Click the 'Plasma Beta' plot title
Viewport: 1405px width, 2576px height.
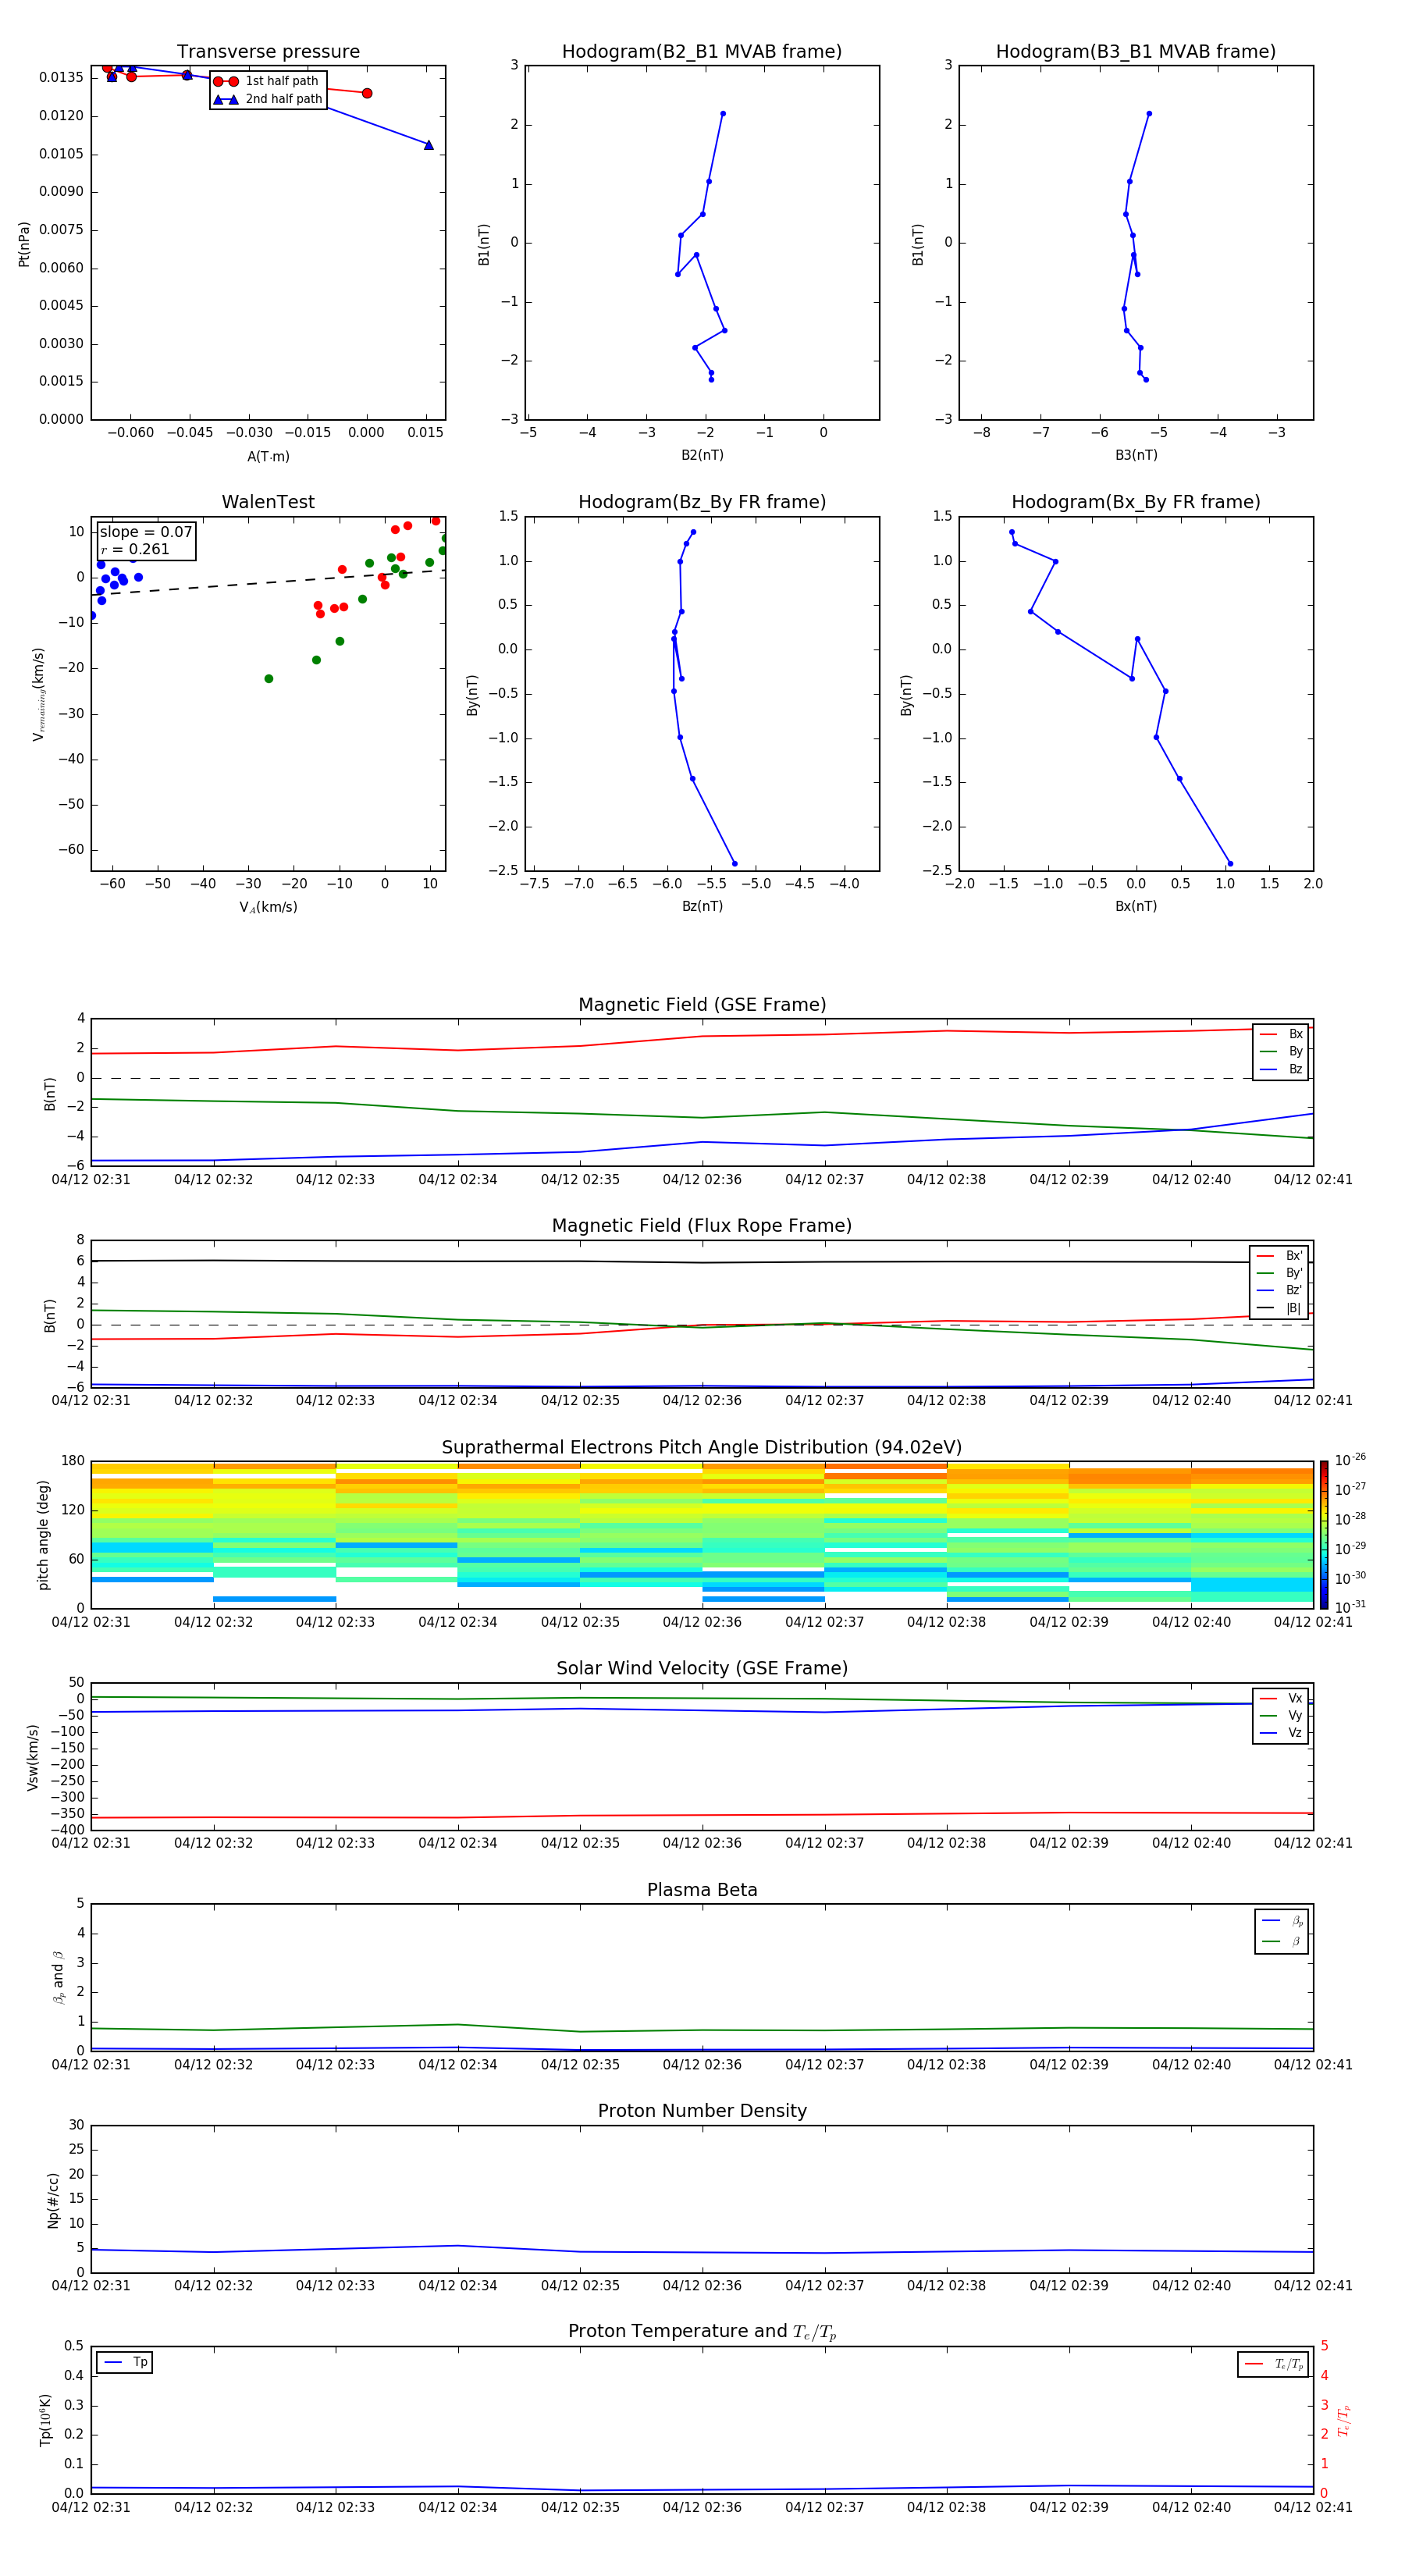(702, 1890)
